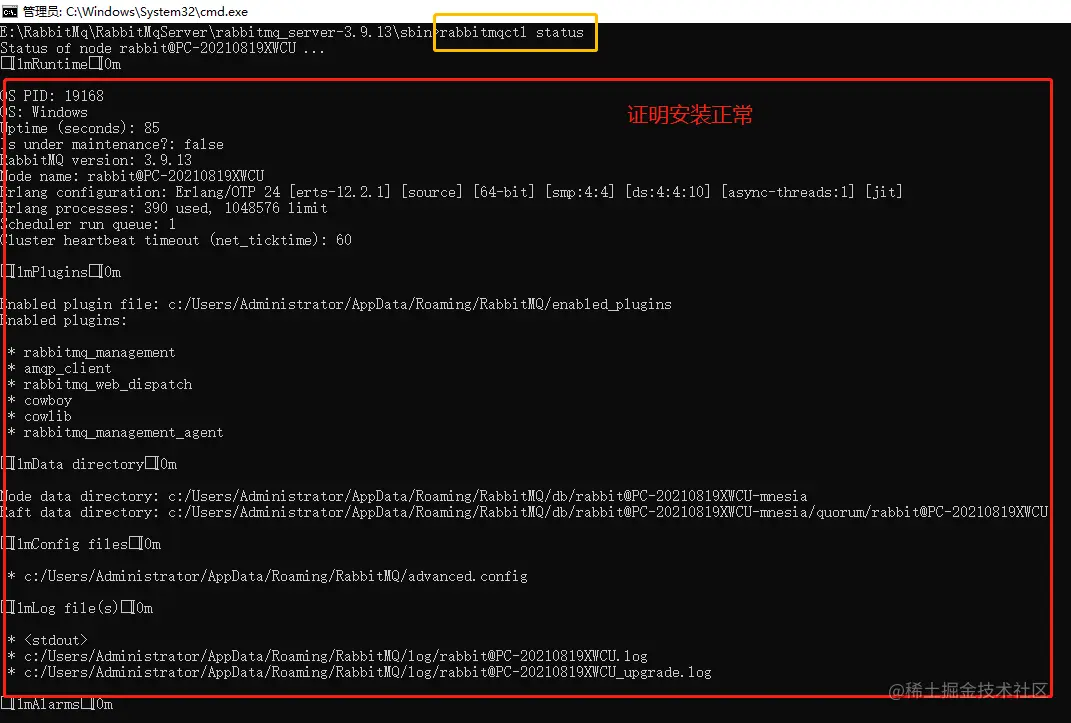Click the 'Raft data directory' path line
This screenshot has height=723, width=1071.
[524, 512]
